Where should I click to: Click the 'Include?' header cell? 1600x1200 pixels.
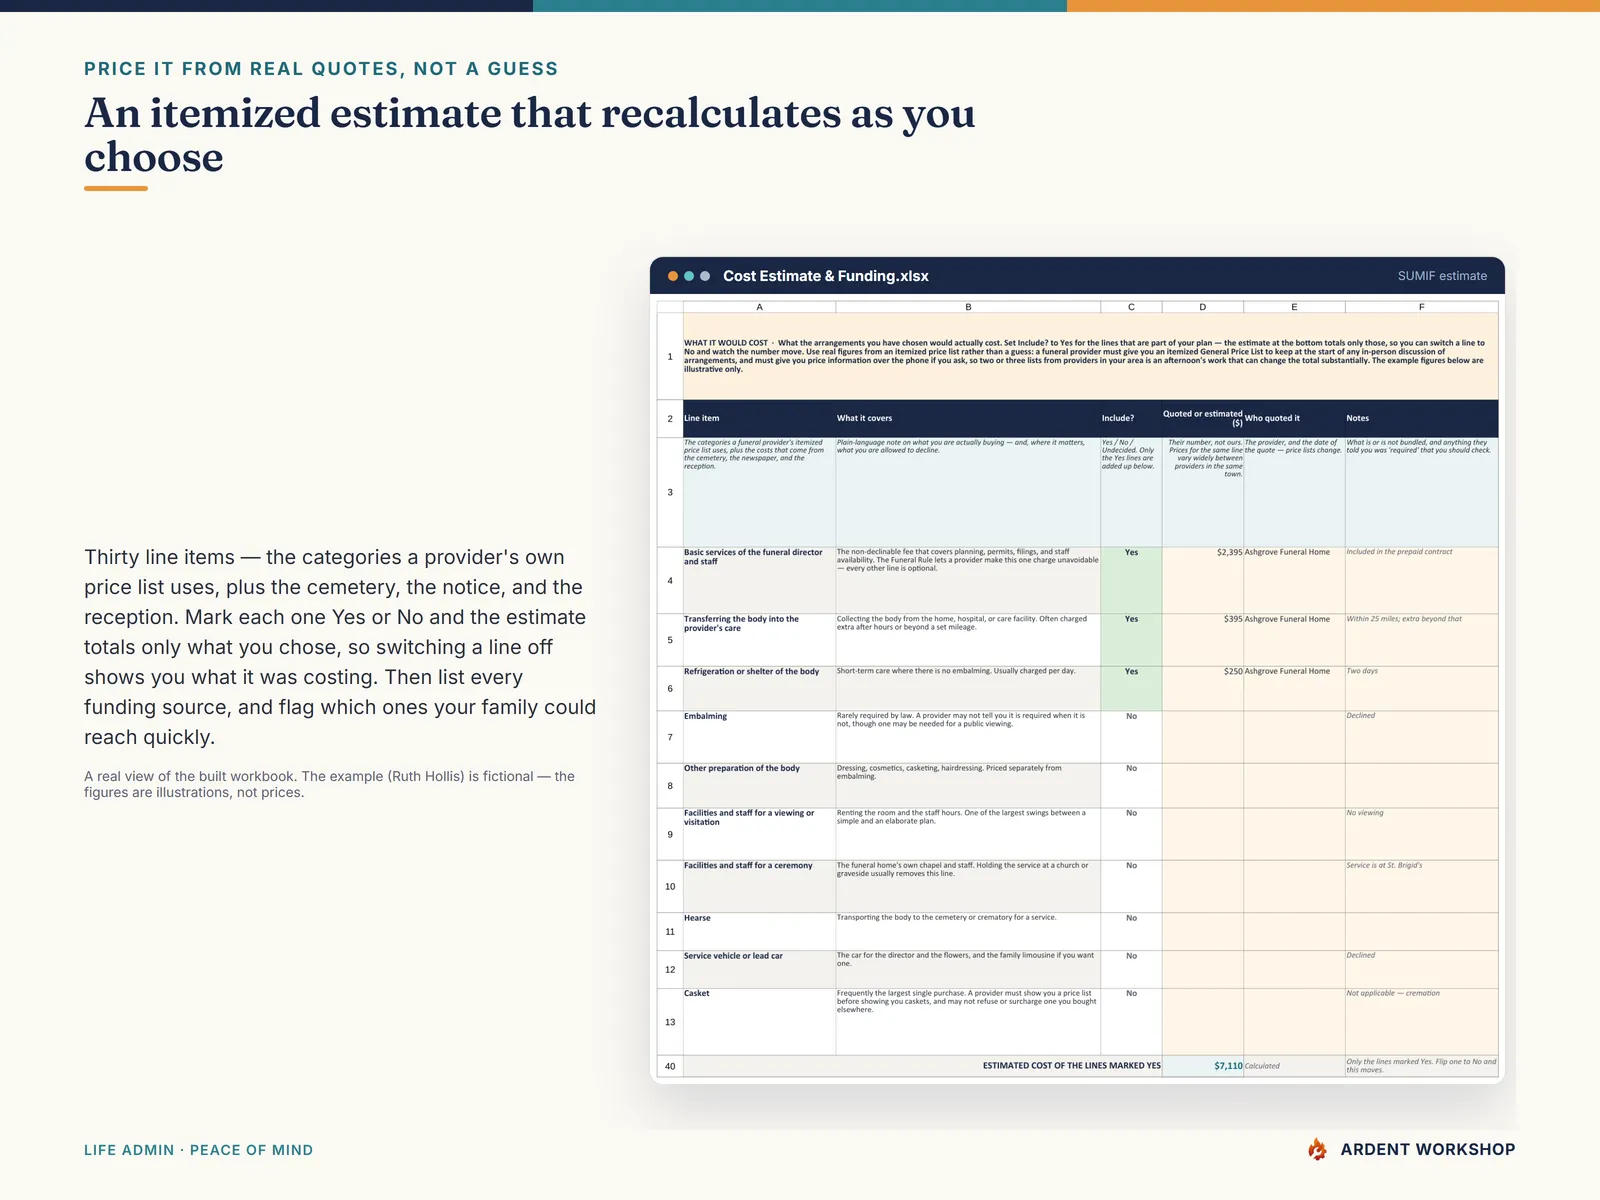pos(1131,418)
